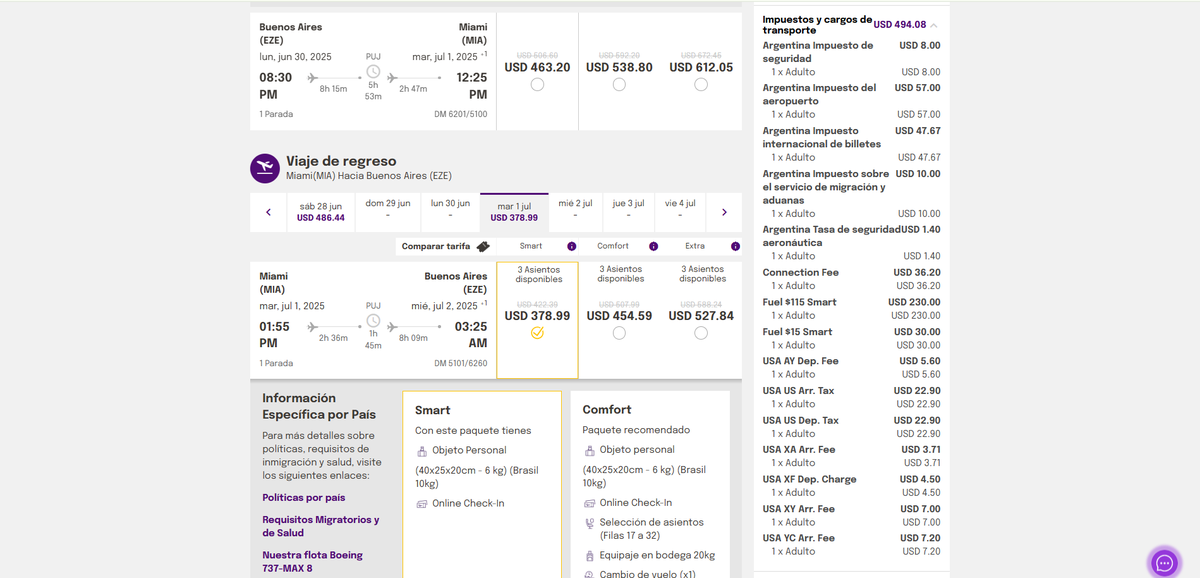Image resolution: width=1200 pixels, height=578 pixels.
Task: Click the Extra fare info icon
Action: point(731,246)
